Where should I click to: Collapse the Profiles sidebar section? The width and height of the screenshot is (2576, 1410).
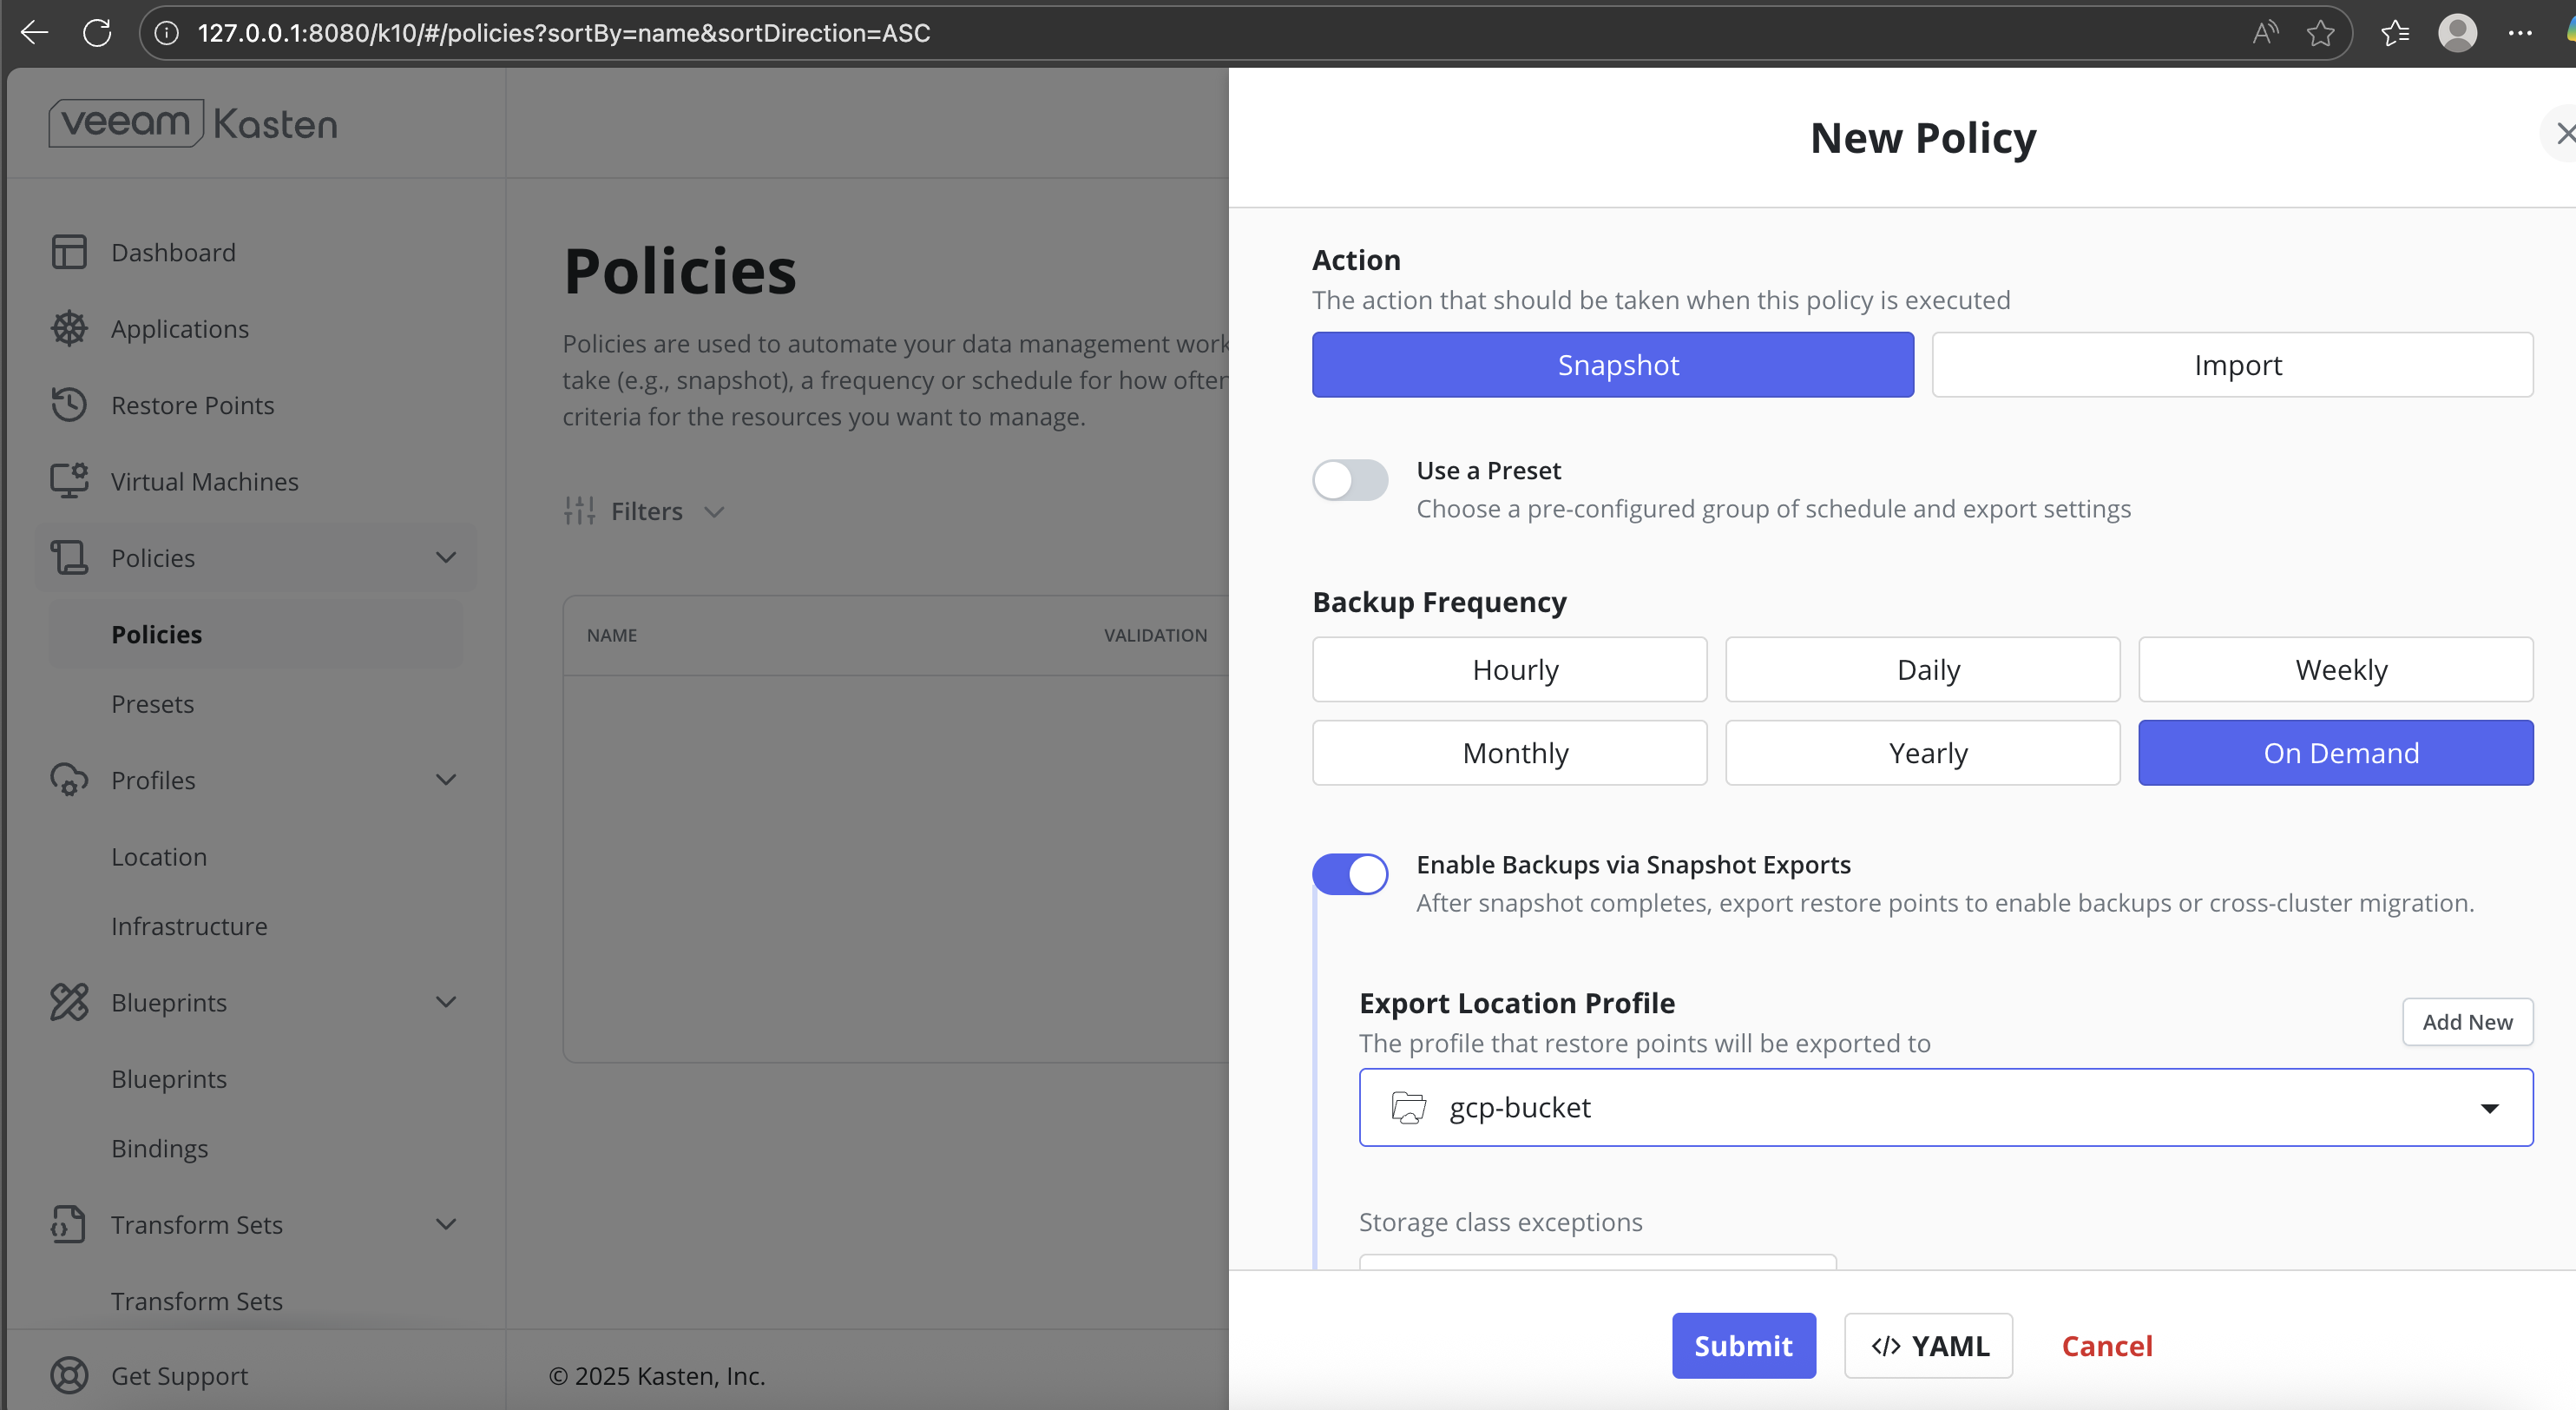point(446,780)
